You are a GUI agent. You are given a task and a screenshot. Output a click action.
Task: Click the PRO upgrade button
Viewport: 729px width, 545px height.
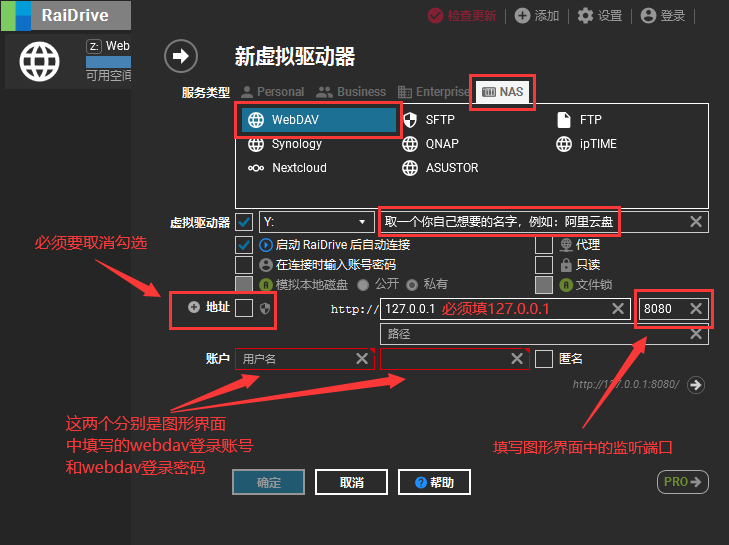point(683,482)
